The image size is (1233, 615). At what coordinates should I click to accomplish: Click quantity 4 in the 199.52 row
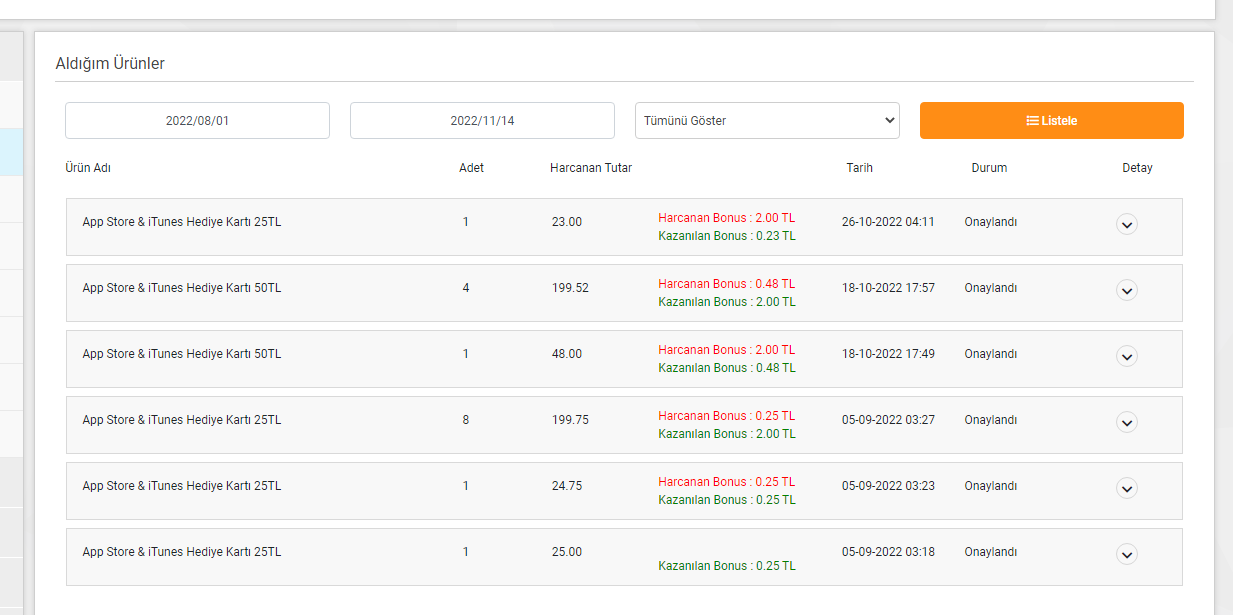coord(466,288)
